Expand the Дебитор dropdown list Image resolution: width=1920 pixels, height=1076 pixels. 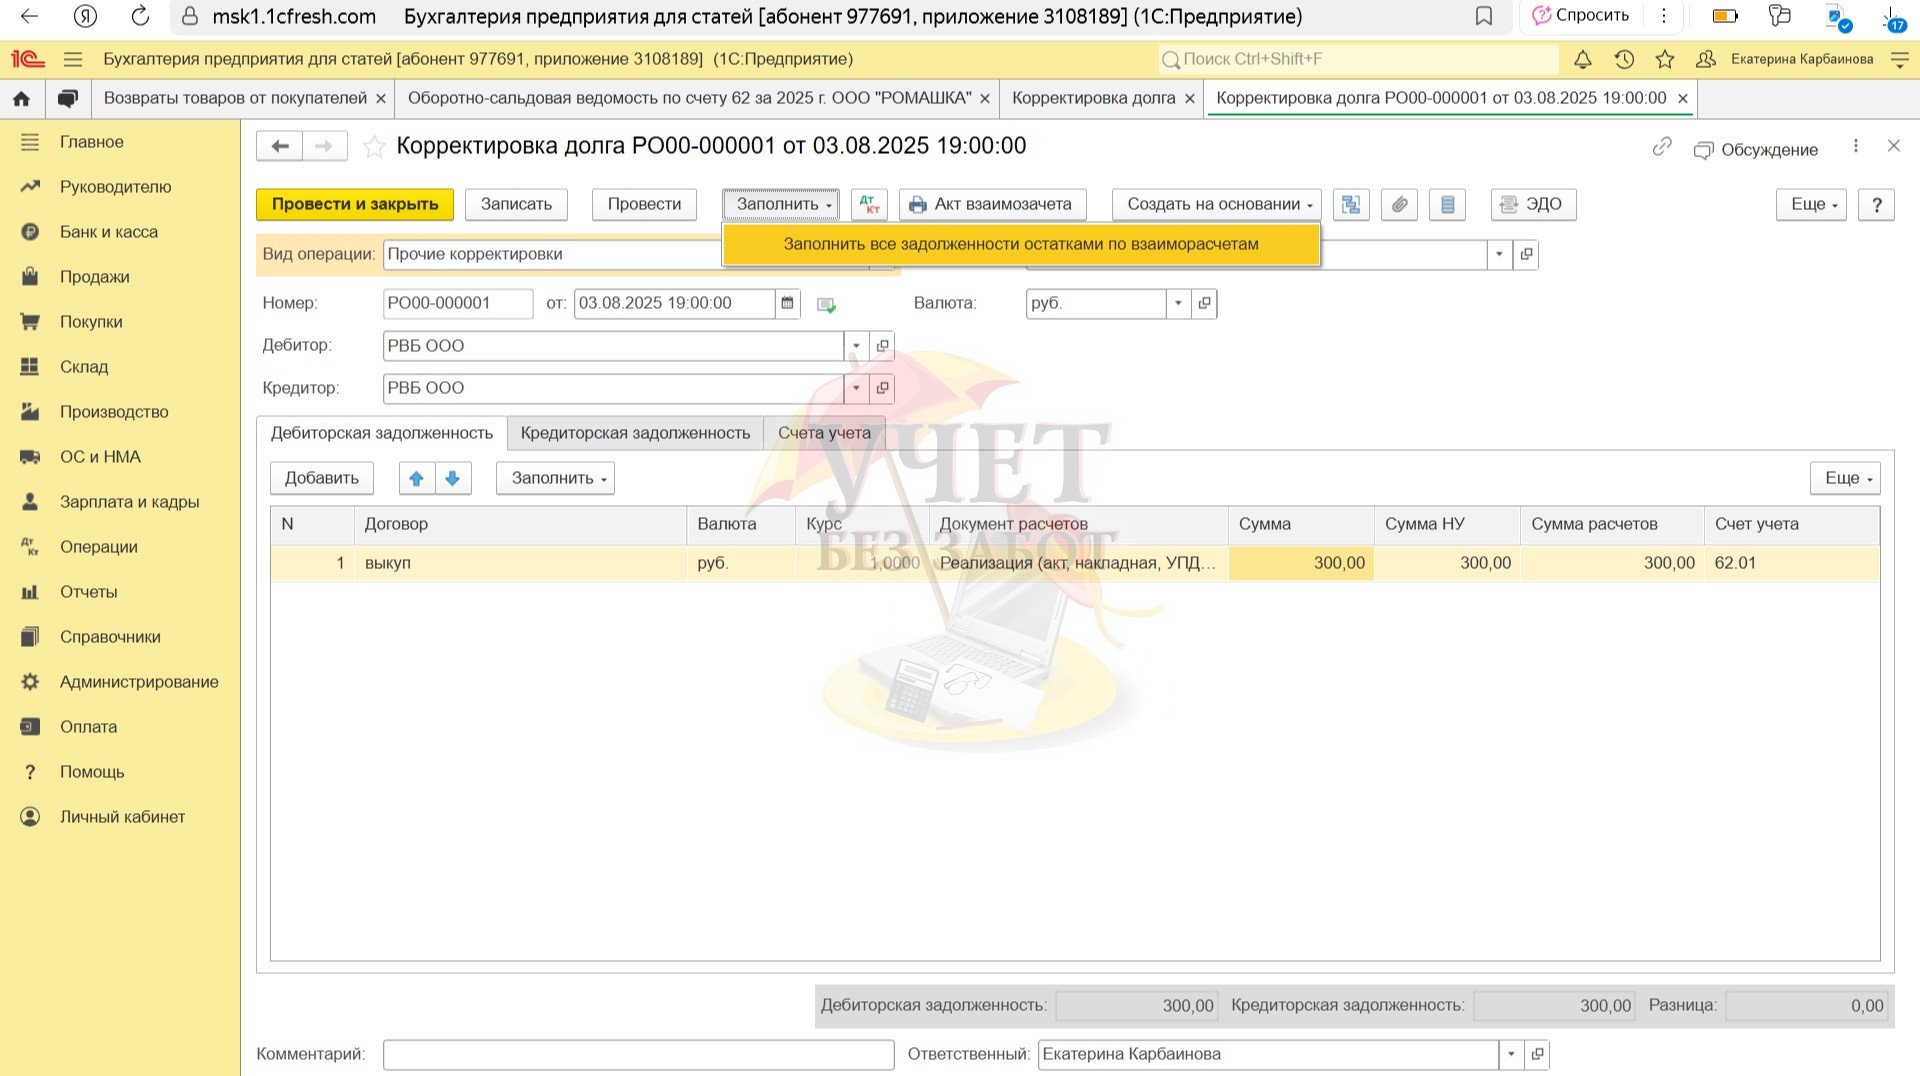point(856,346)
